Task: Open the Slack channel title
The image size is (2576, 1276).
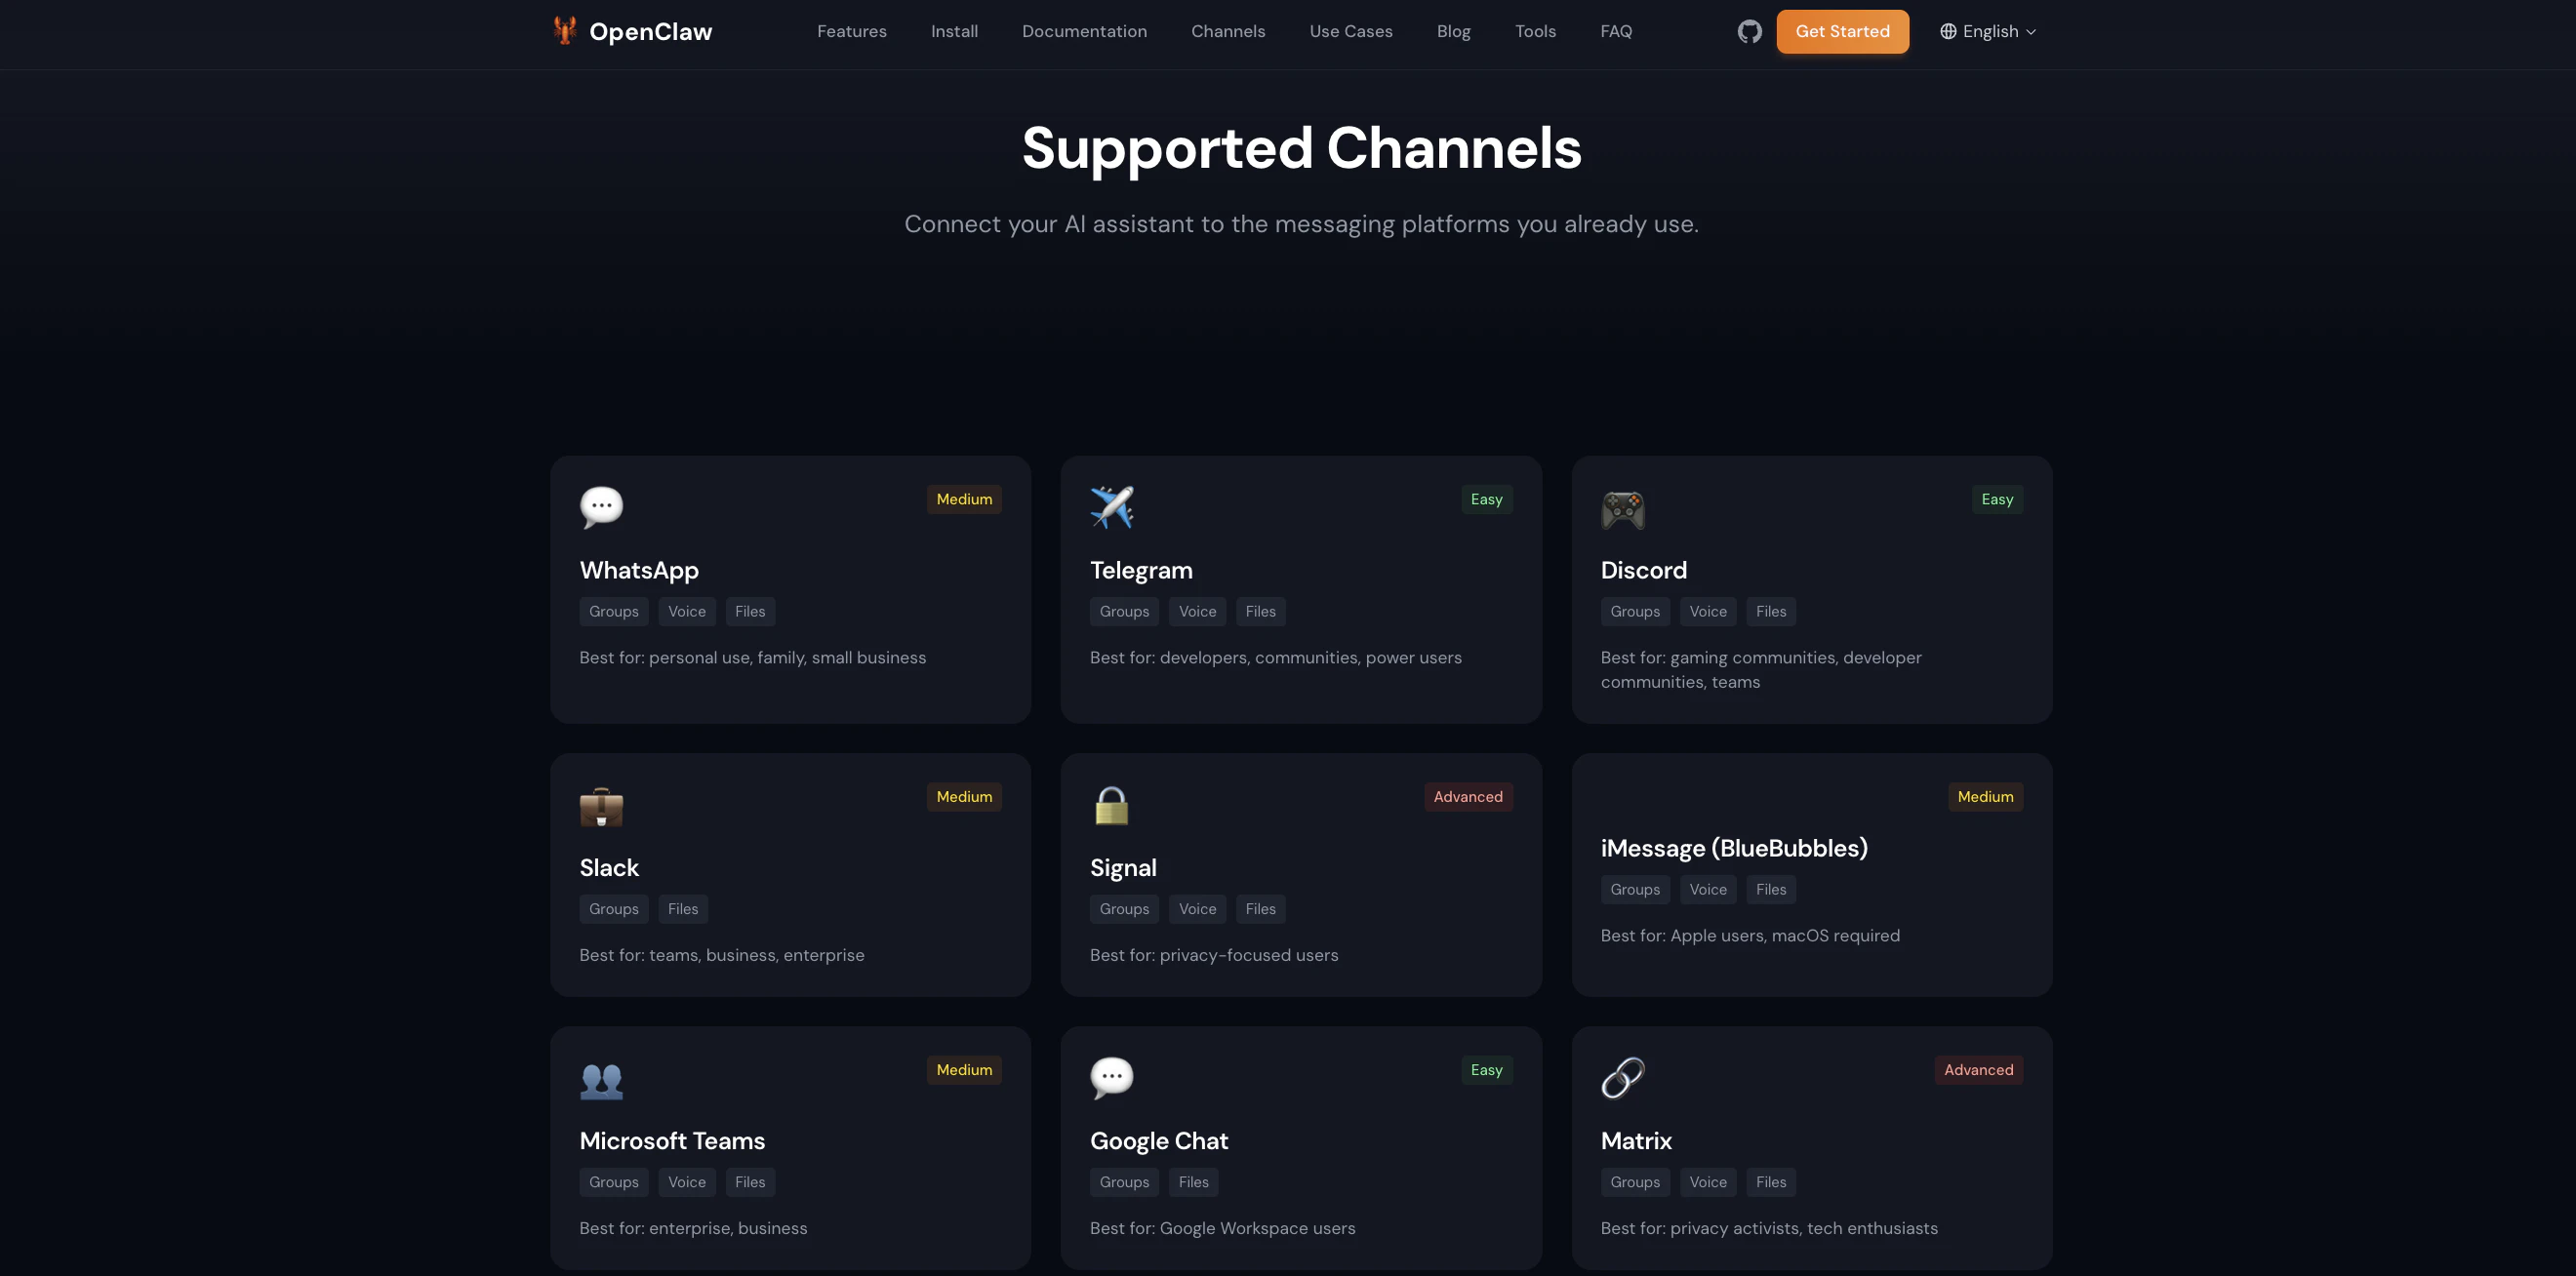Action: click(609, 868)
